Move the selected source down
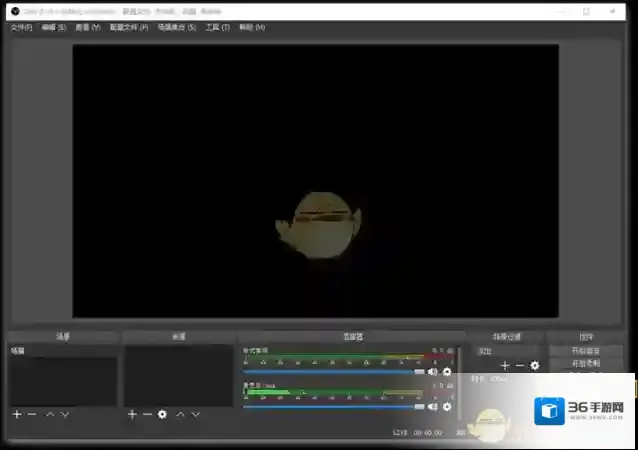This screenshot has height=450, width=638. [194, 414]
